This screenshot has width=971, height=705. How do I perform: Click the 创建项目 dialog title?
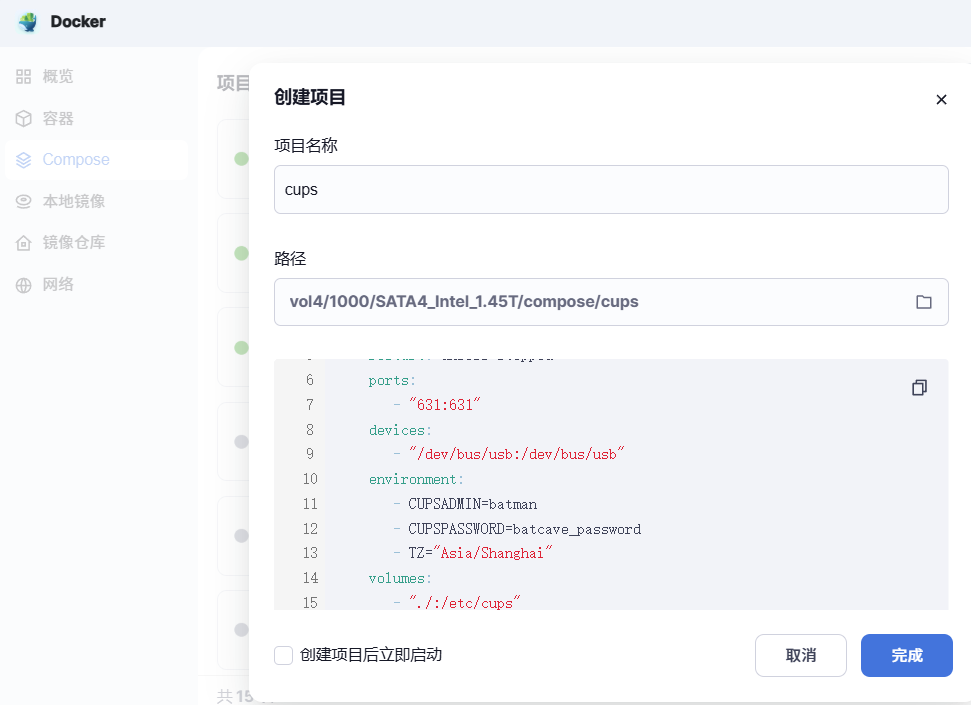[310, 97]
